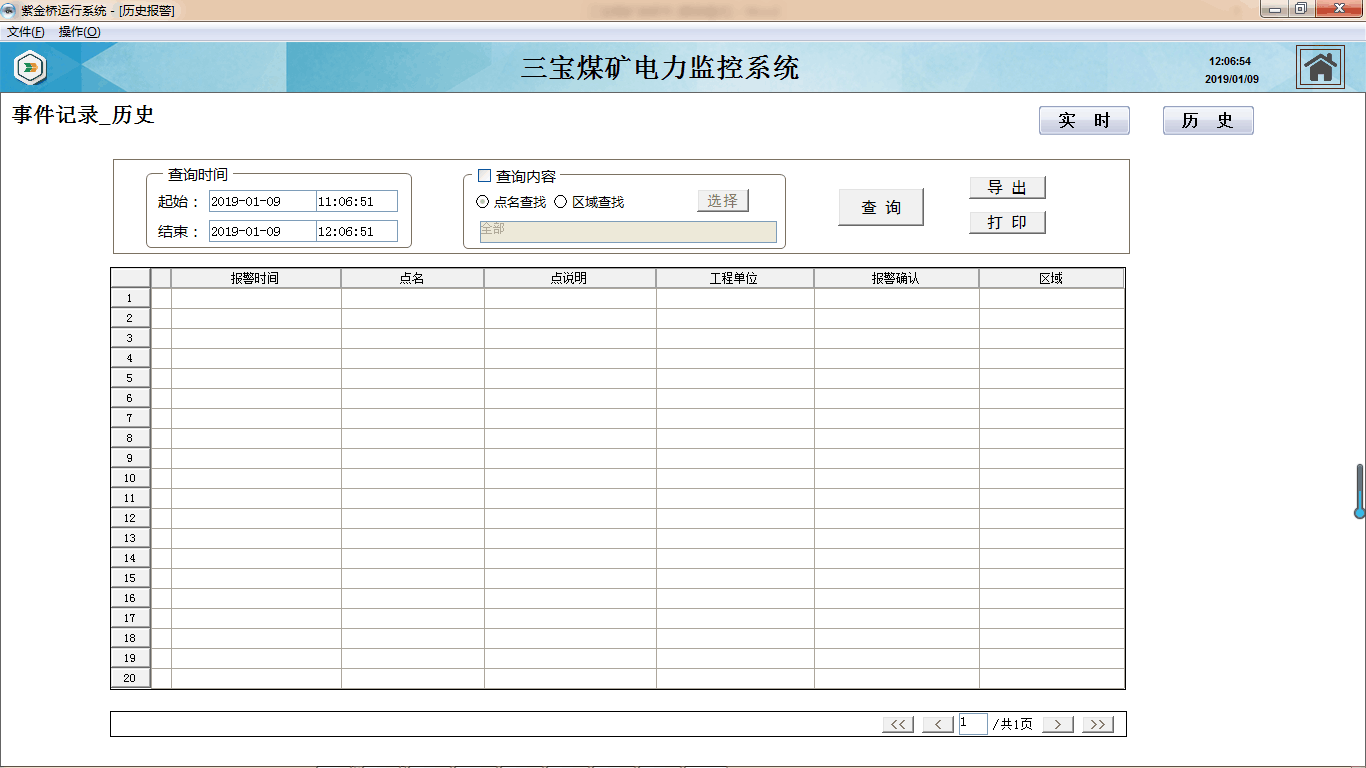
Task: Click the start date input field
Action: [262, 201]
